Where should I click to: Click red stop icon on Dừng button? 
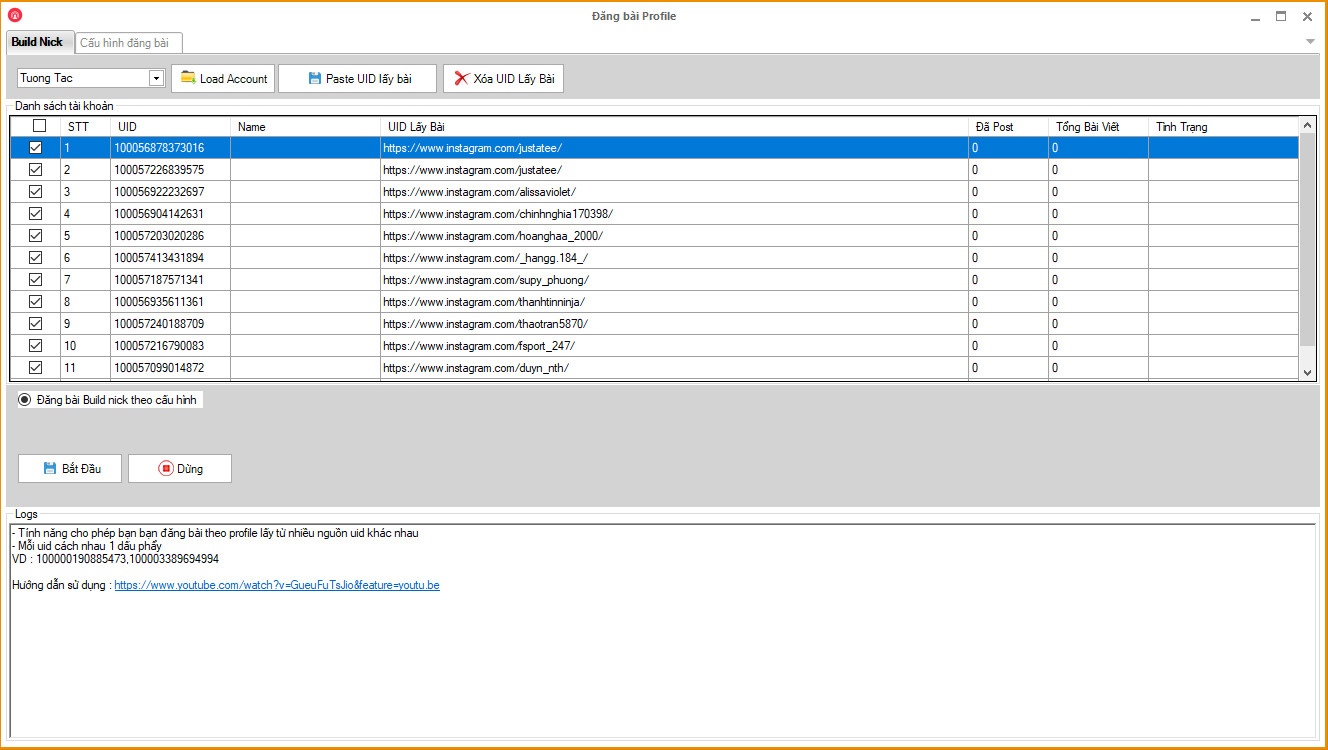(166, 468)
